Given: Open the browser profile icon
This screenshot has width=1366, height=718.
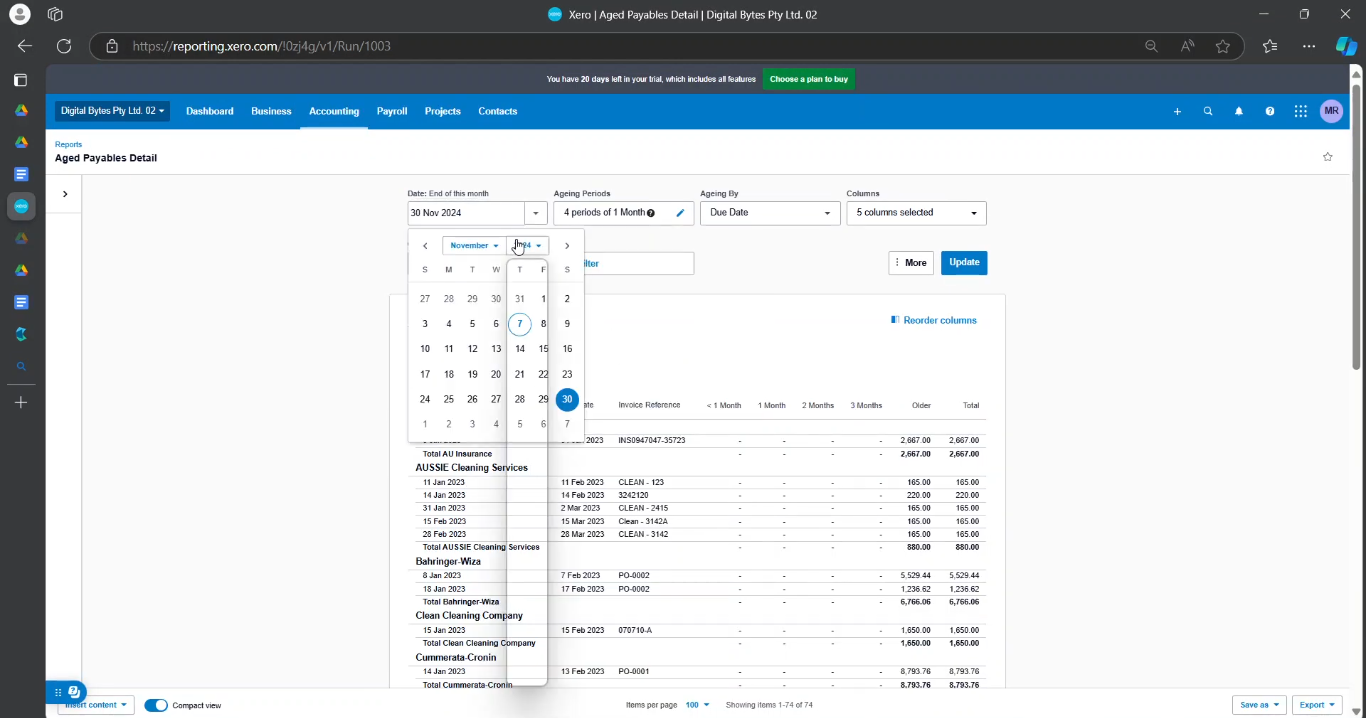Looking at the screenshot, I should click(x=19, y=14).
